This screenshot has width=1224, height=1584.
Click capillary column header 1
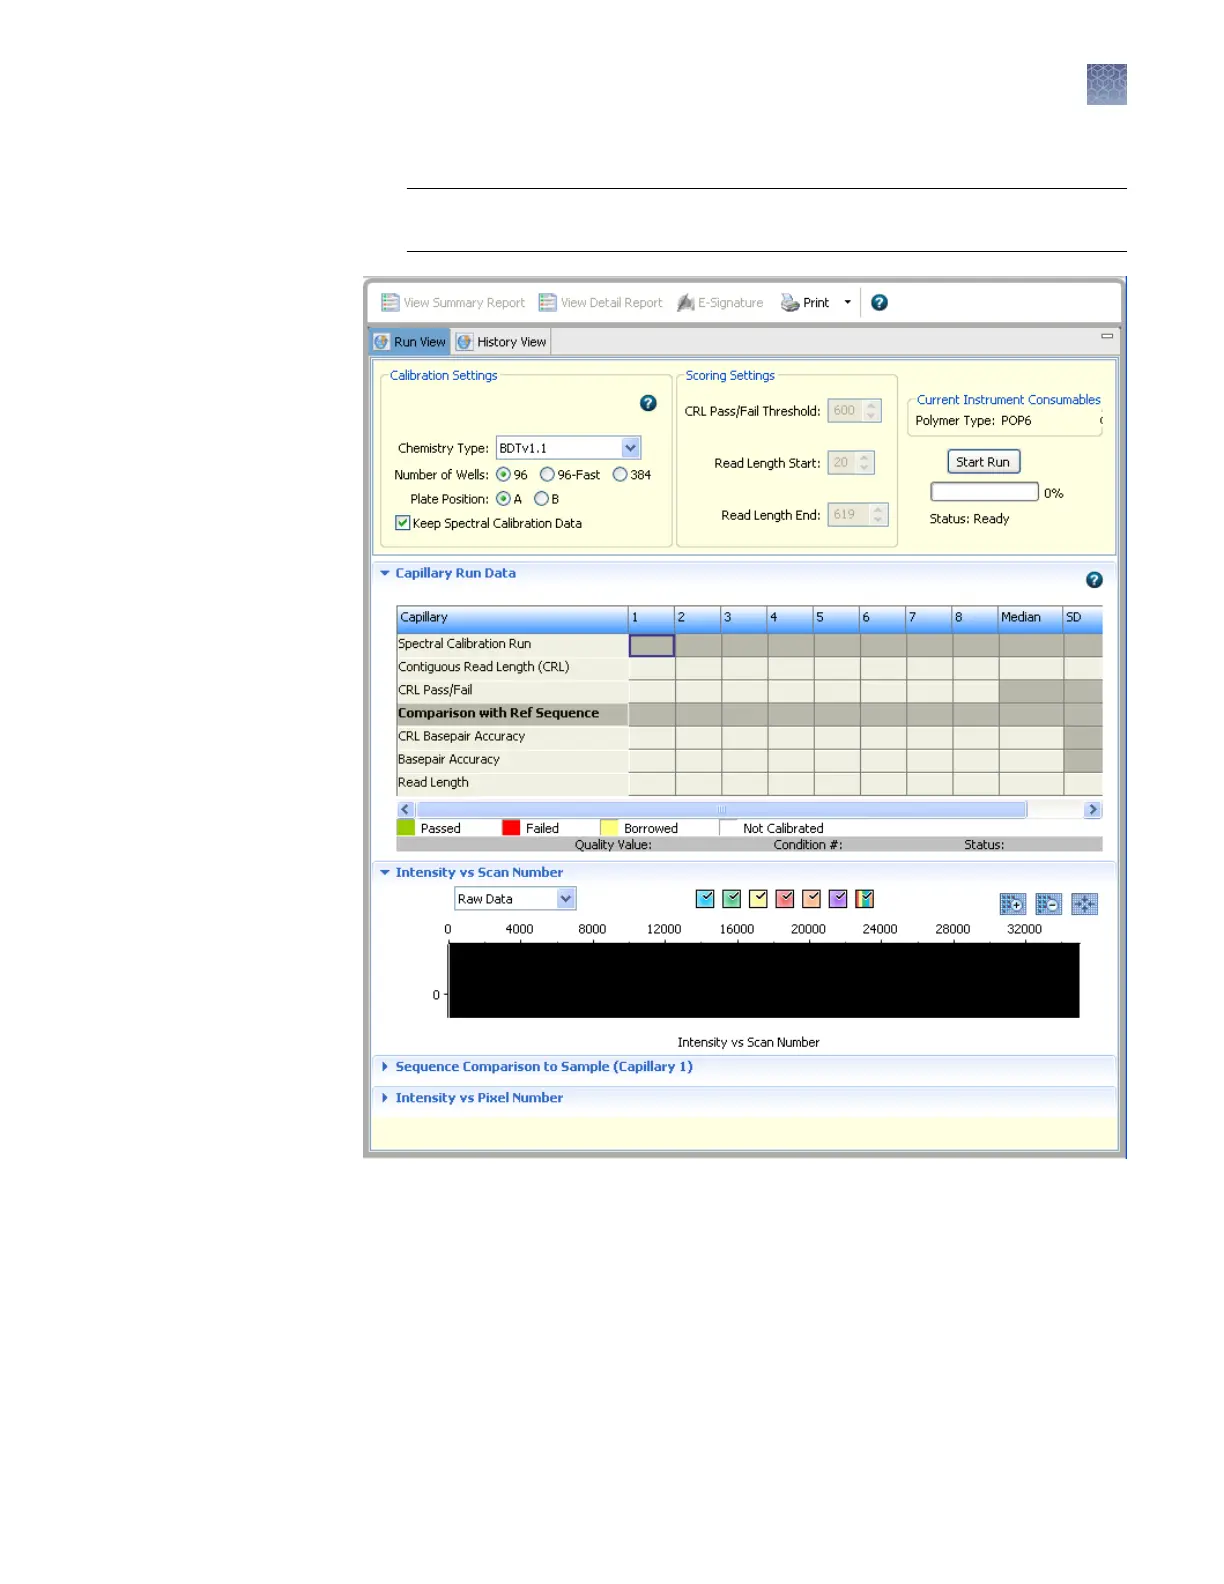click(x=651, y=618)
